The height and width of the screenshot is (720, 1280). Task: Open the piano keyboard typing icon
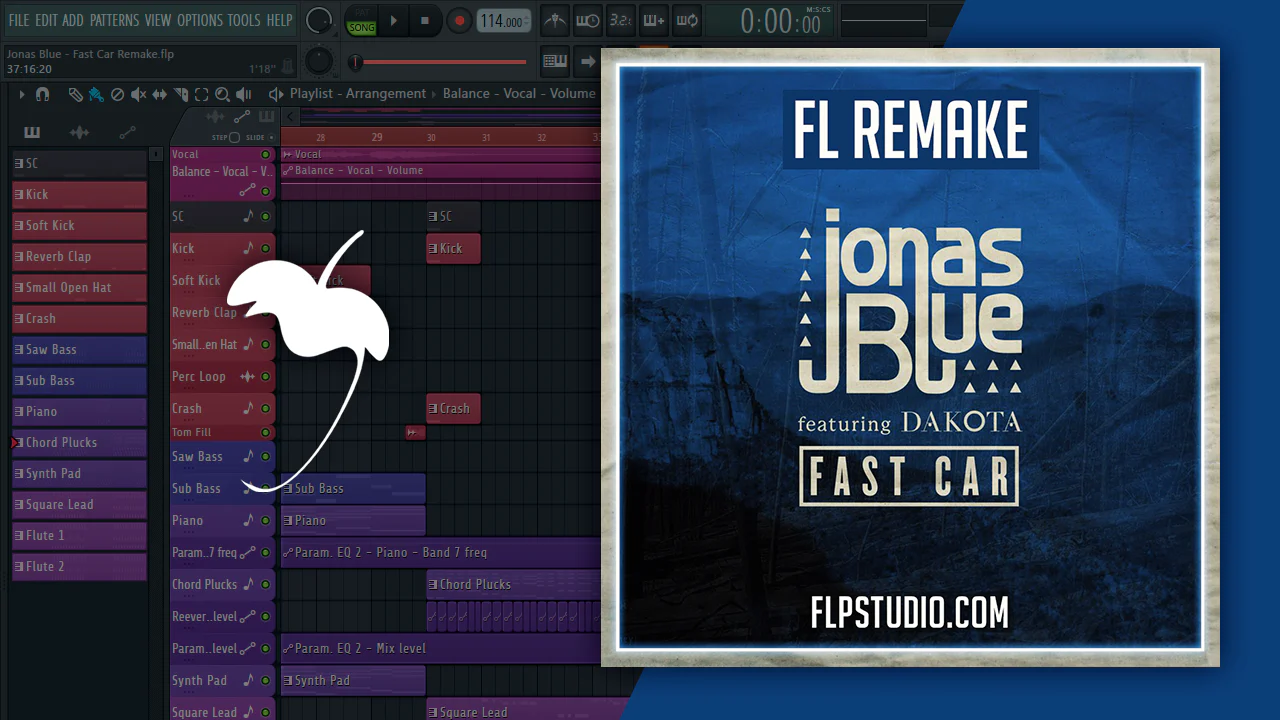click(x=555, y=61)
